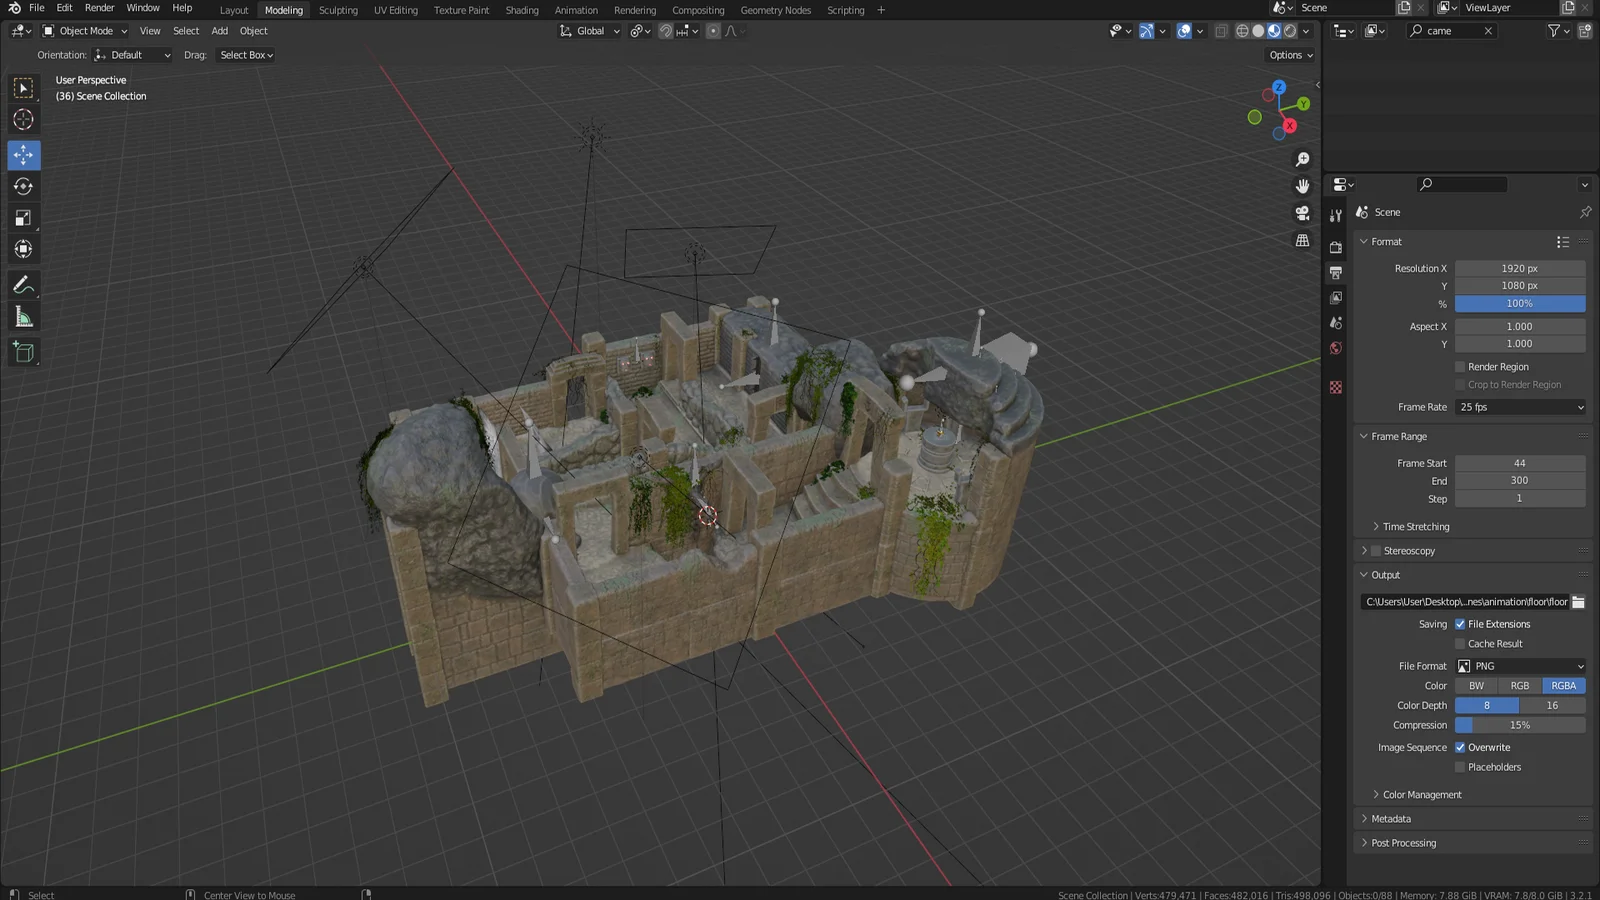This screenshot has width=1600, height=900.
Task: Open the Render menu
Action: click(99, 8)
